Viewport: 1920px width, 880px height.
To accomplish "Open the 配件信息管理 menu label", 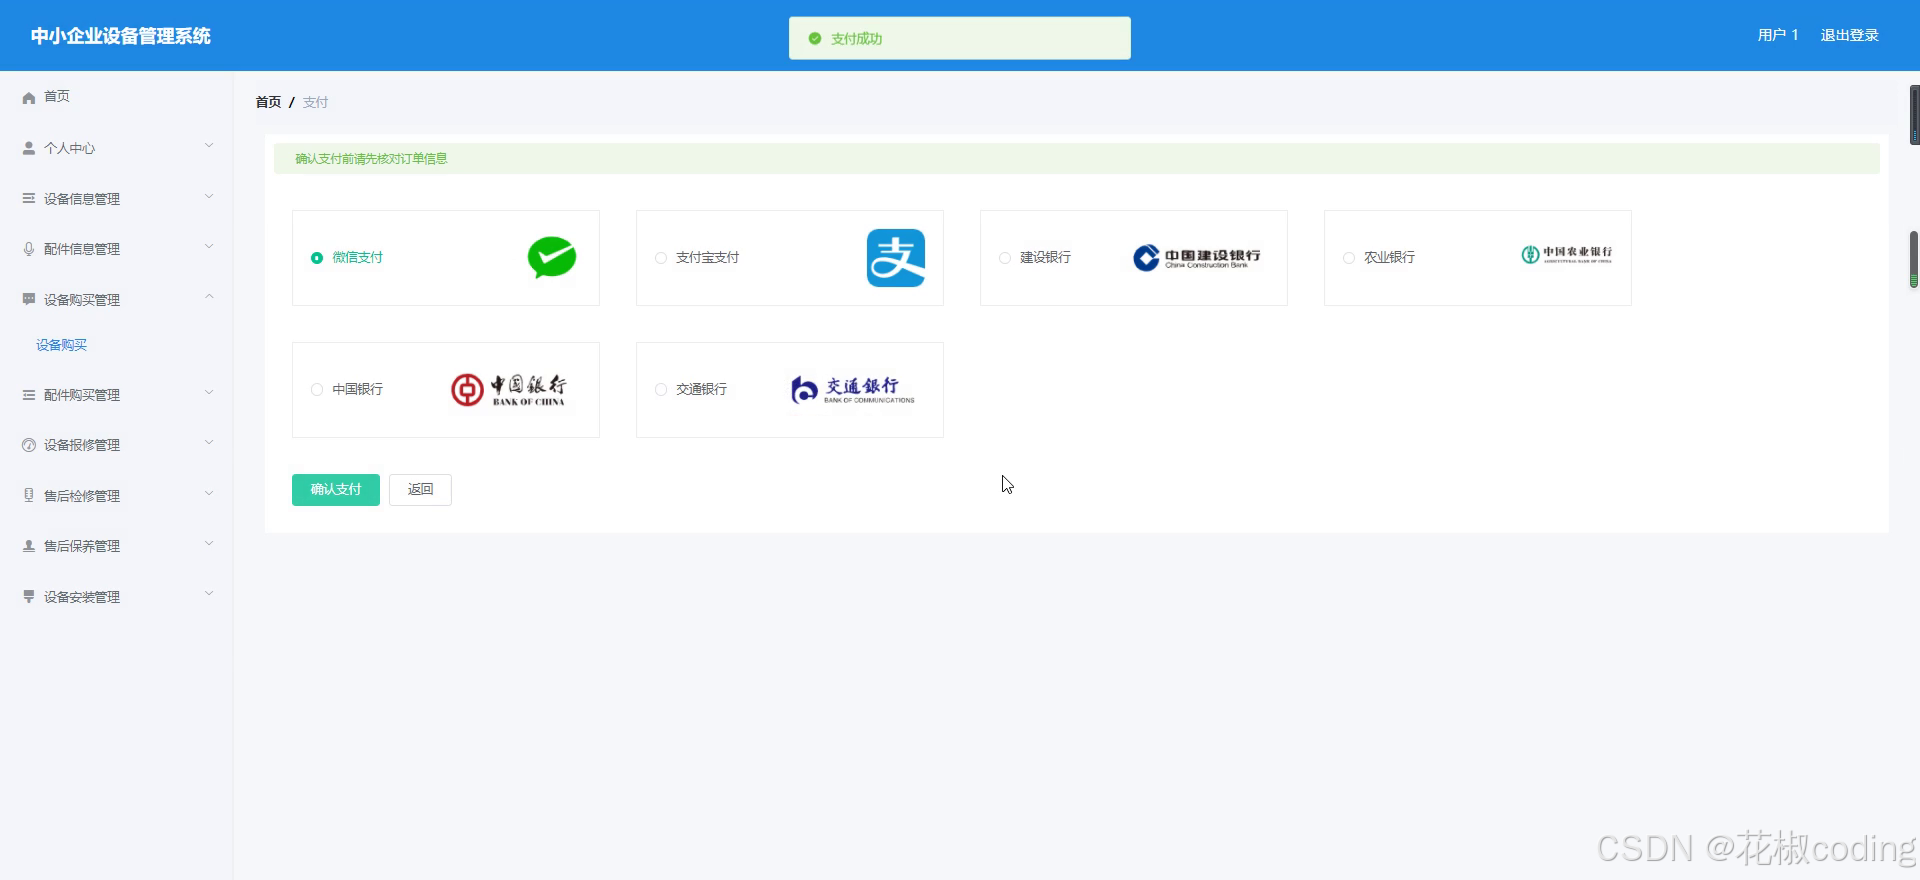I will [x=82, y=249].
